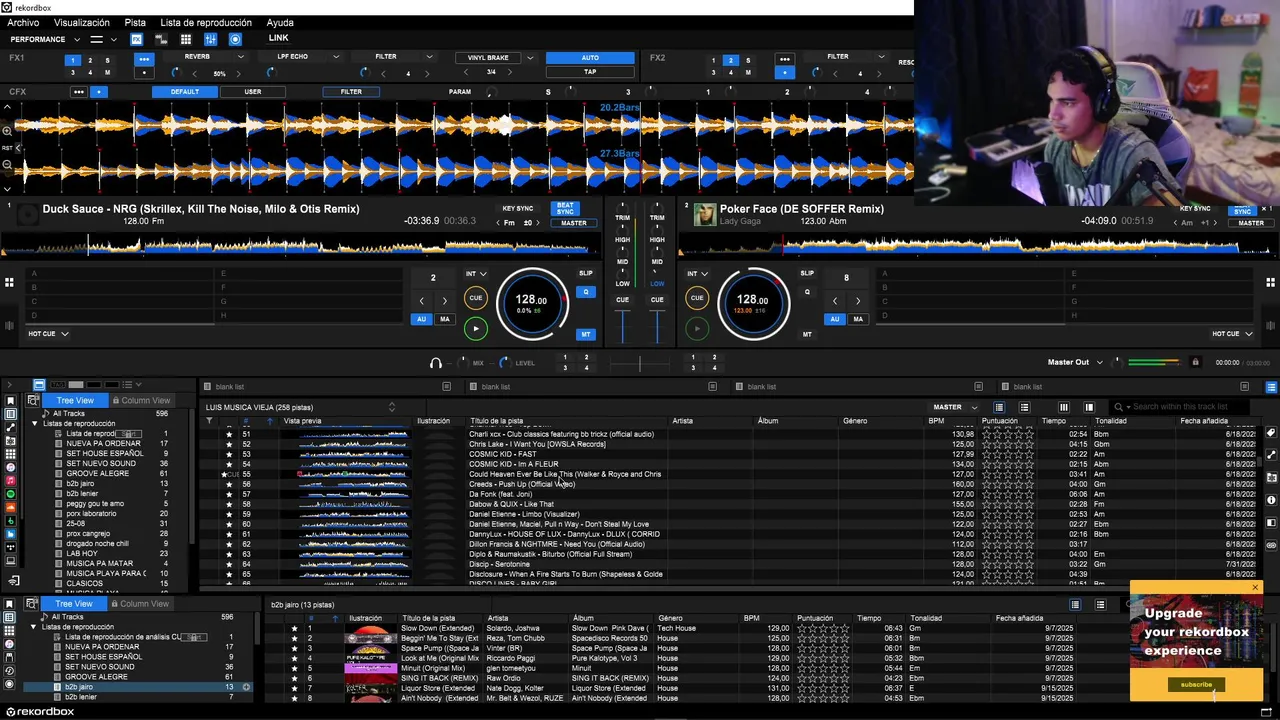
Task: Click the master record button
Action: coord(1195,362)
